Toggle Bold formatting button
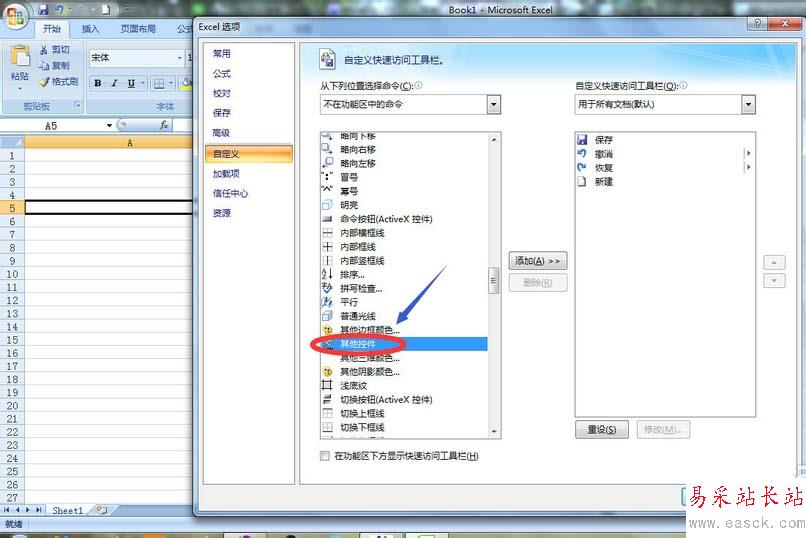The height and width of the screenshot is (538, 806). point(98,83)
